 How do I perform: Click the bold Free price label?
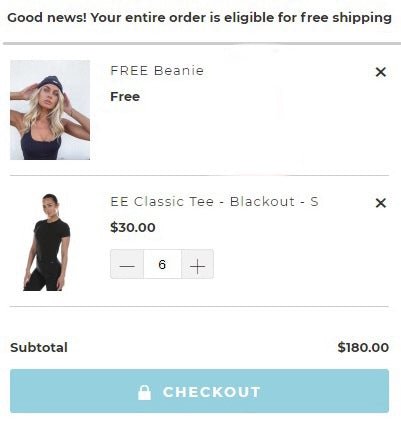click(x=125, y=97)
